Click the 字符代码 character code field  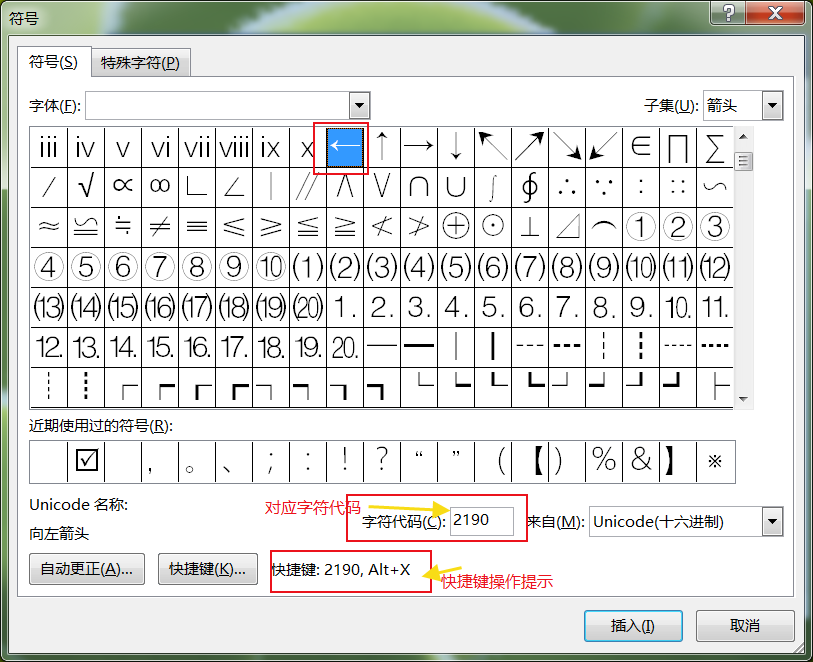coord(481,521)
